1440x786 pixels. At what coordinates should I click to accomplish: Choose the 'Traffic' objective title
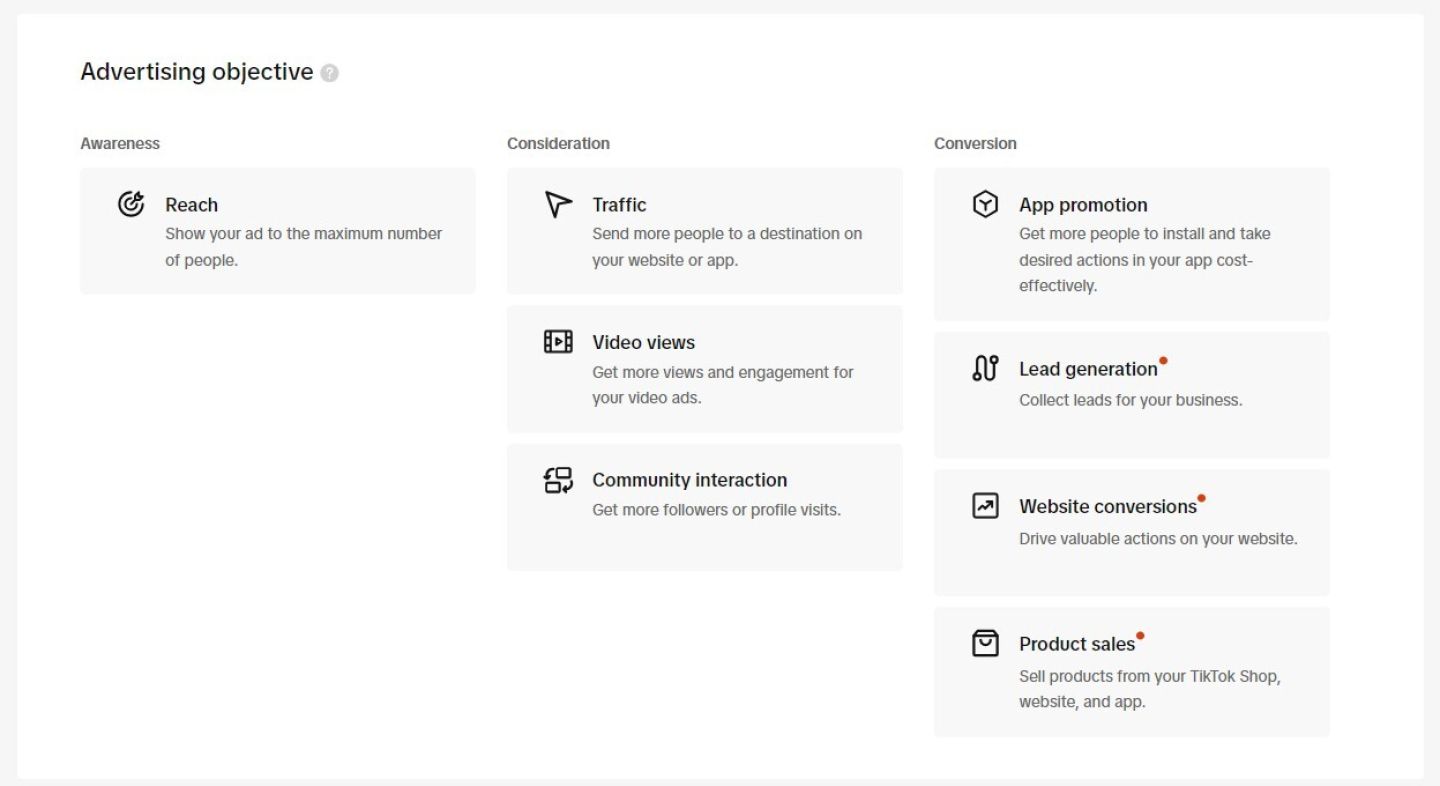[x=619, y=205]
